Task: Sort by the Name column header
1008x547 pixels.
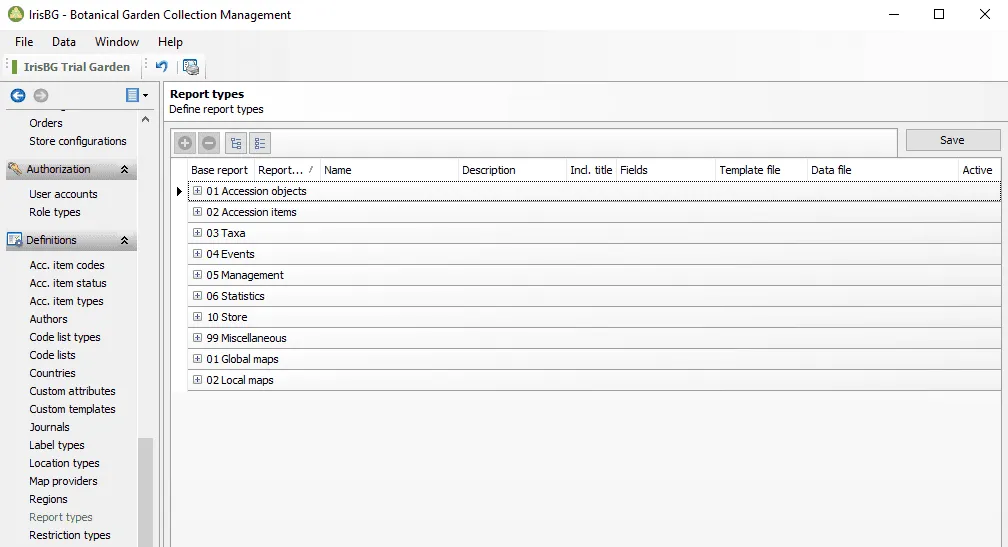Action: pyautogui.click(x=389, y=170)
